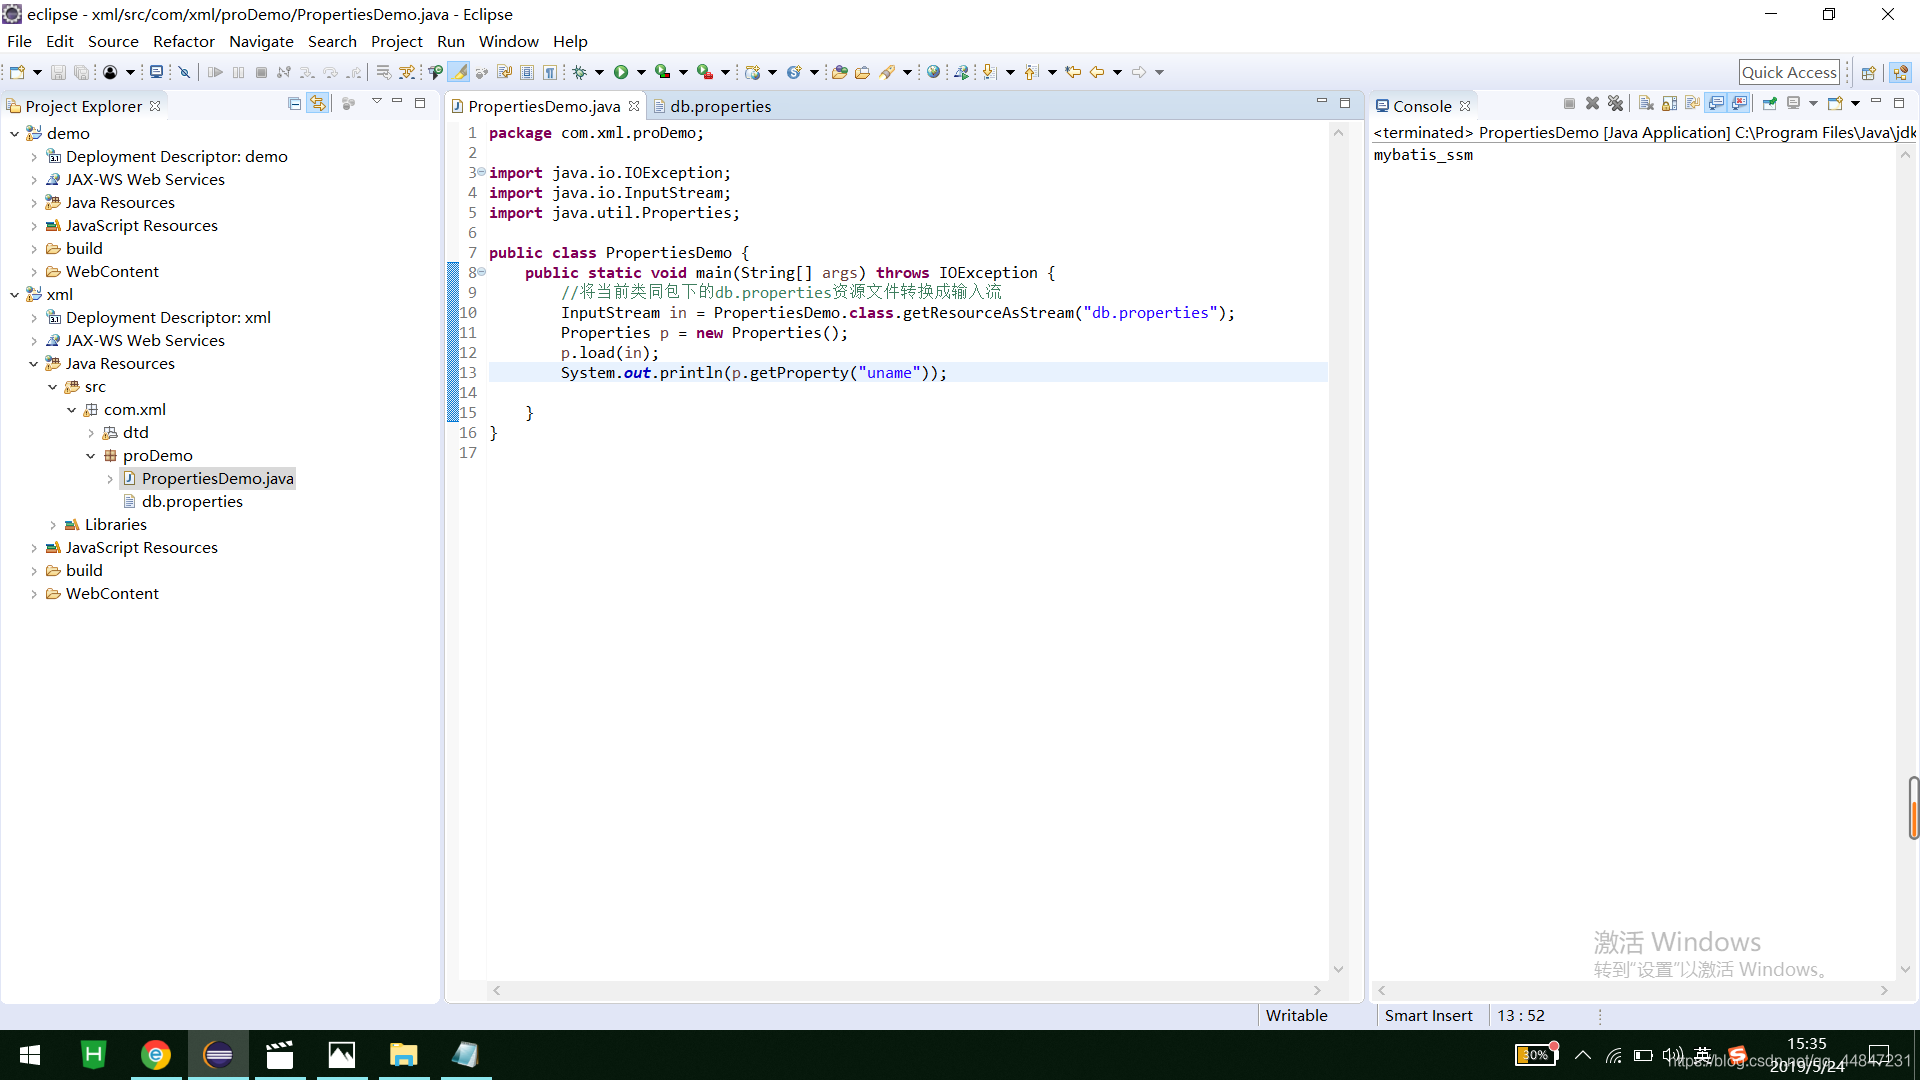This screenshot has height=1080, width=1920.
Task: Click the volume icon in system tray
Action: click(1672, 1055)
